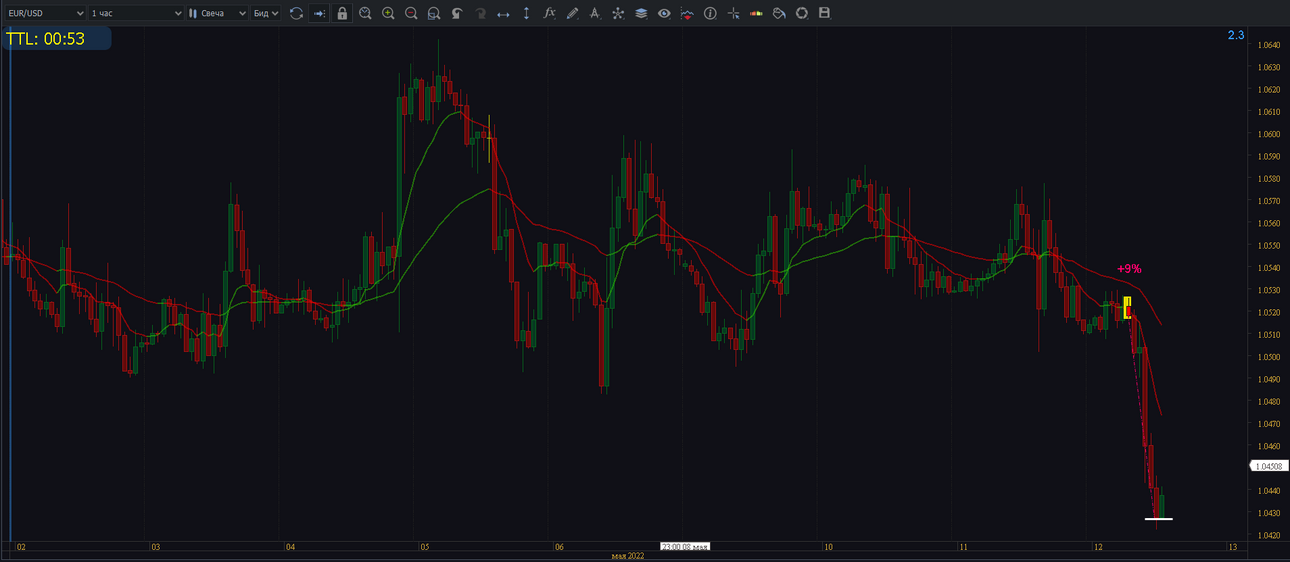Toggle the auto-shift chart arrow button
The image size is (1290, 562).
319,13
